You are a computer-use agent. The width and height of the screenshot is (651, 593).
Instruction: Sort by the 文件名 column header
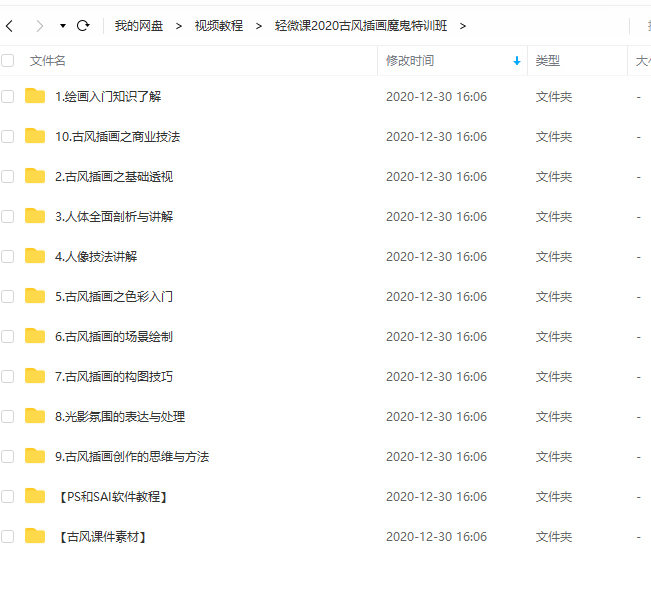tap(48, 61)
